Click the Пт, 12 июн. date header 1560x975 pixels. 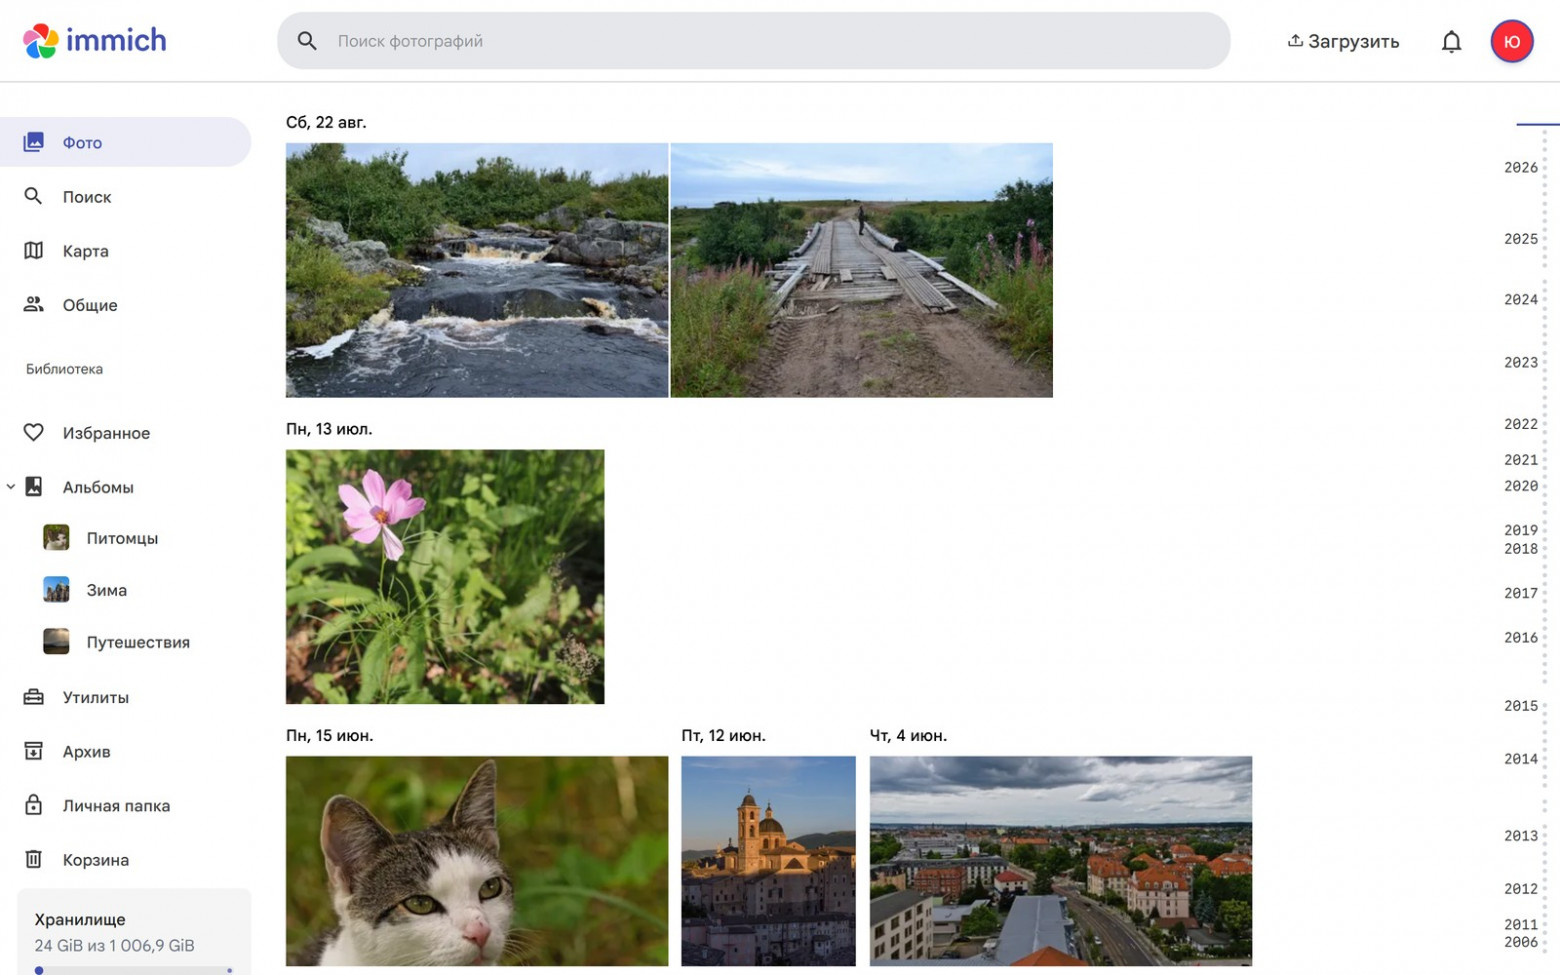pos(723,735)
